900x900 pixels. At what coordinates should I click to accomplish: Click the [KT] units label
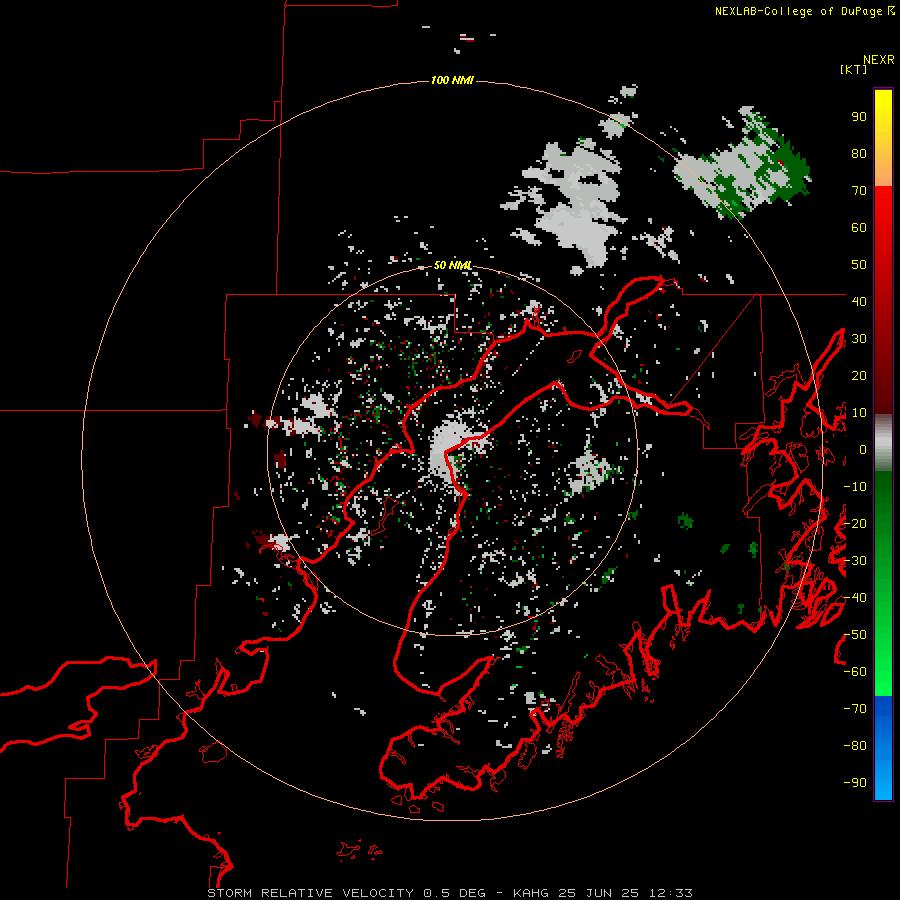click(853, 69)
